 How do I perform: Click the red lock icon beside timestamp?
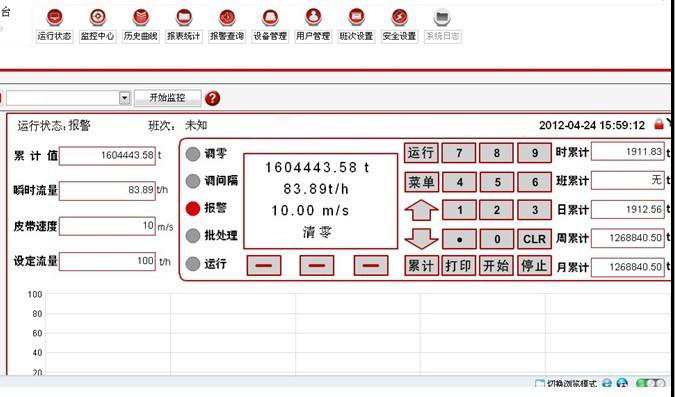click(659, 124)
